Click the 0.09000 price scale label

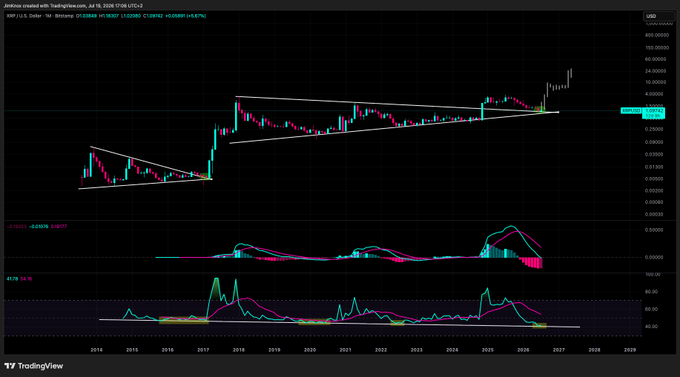coord(654,142)
